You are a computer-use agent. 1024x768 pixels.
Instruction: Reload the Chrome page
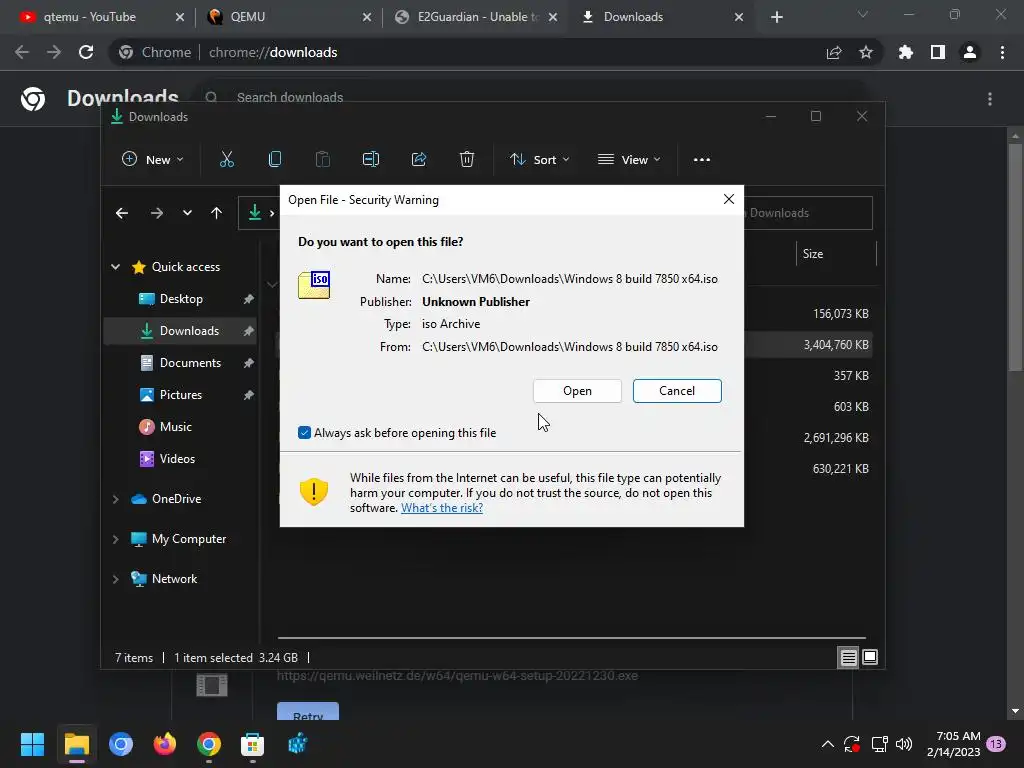pyautogui.click(x=86, y=52)
